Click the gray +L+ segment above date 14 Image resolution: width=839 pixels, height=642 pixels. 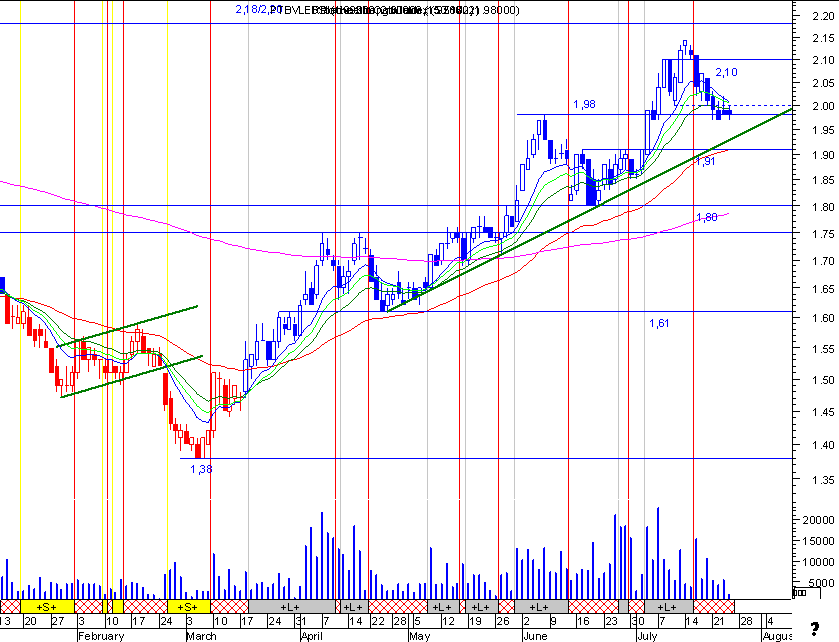pos(354,607)
